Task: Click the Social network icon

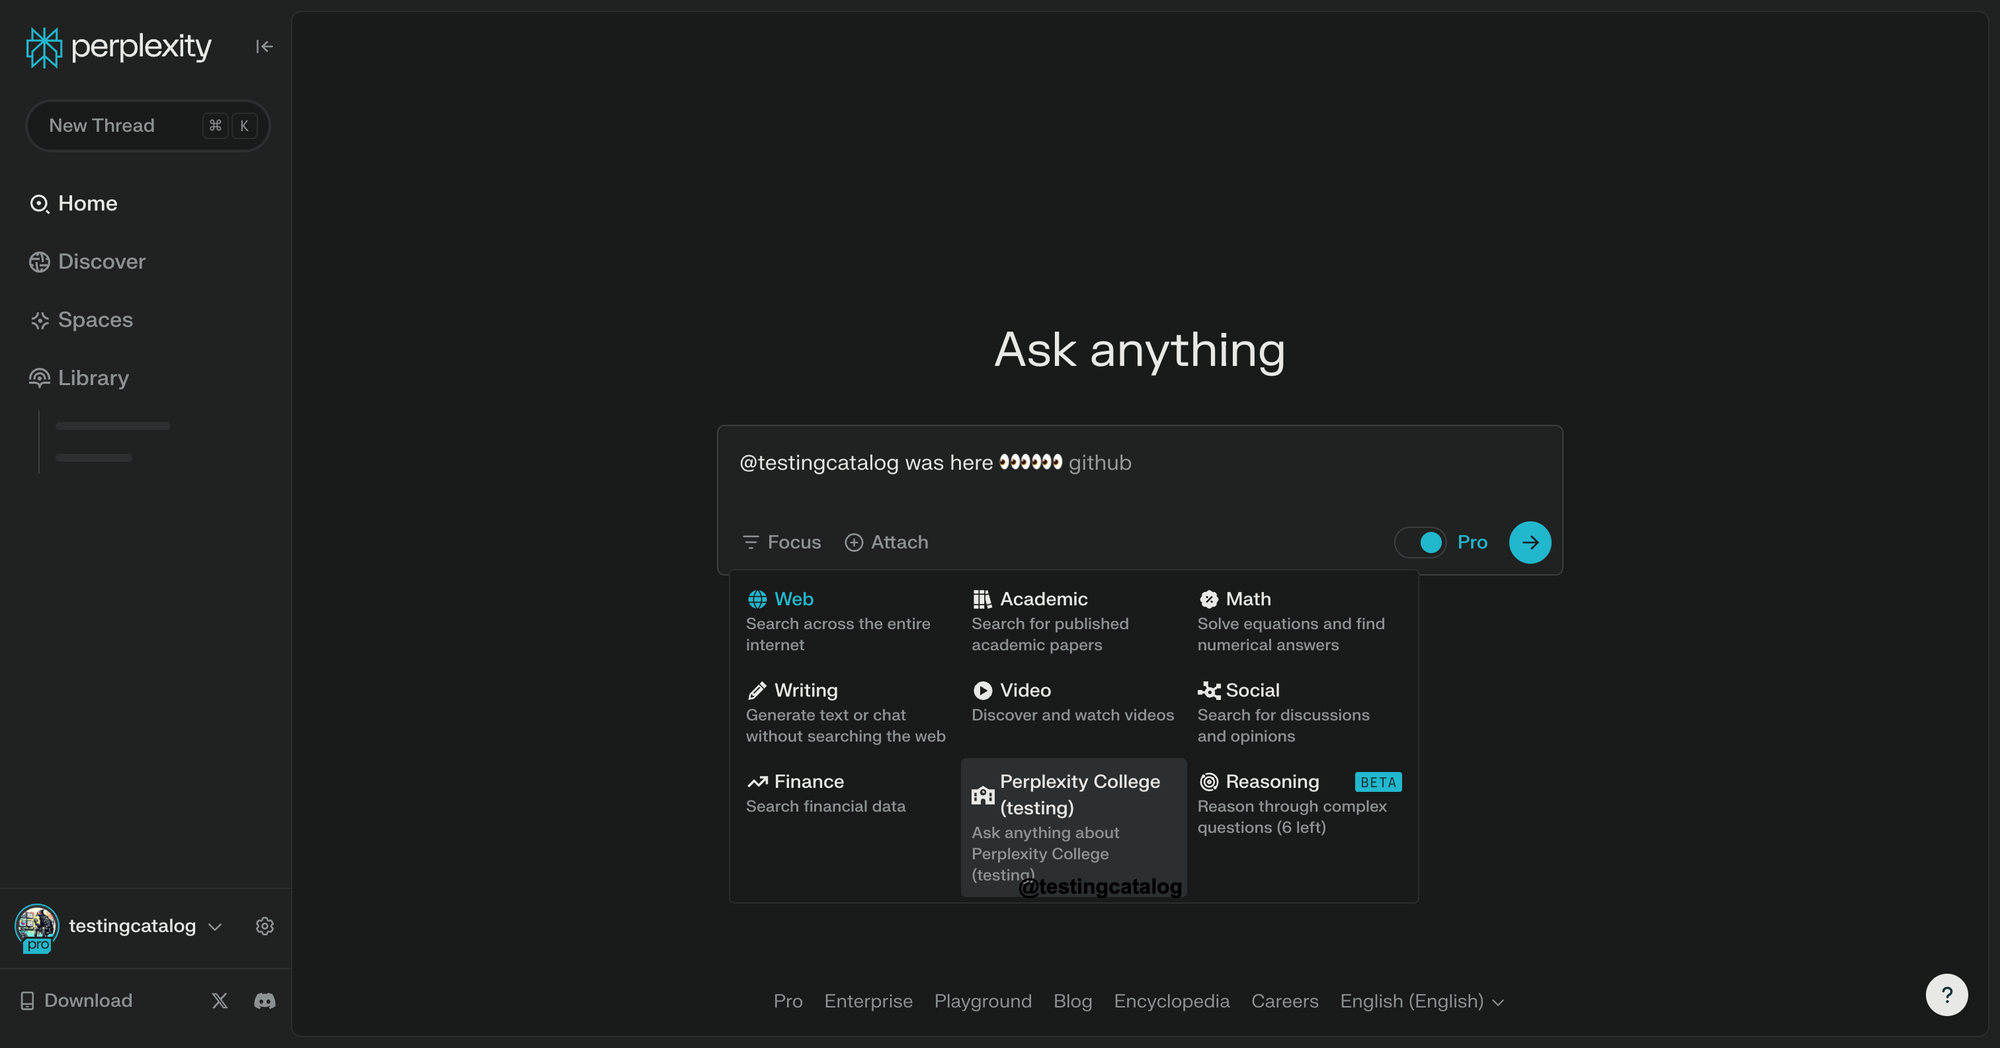Action: tap(1209, 691)
